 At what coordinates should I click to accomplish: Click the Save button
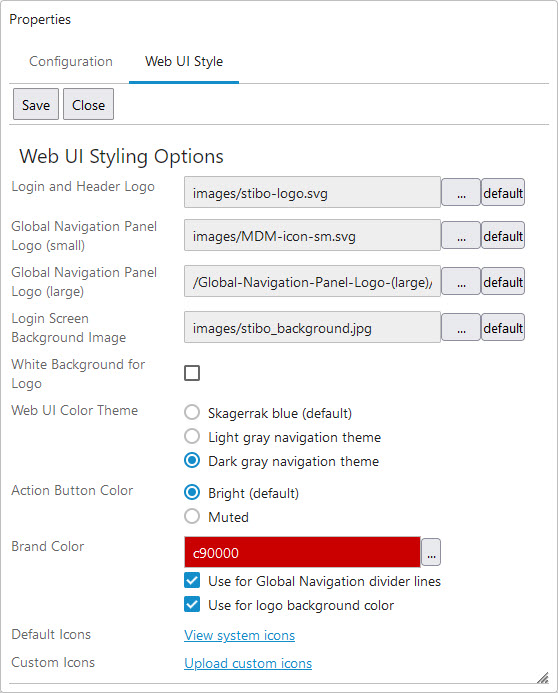coord(36,104)
